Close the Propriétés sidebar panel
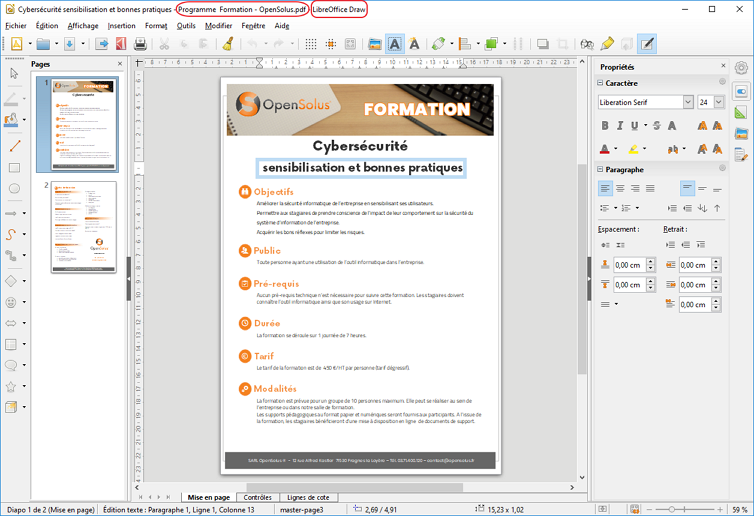 point(723,65)
